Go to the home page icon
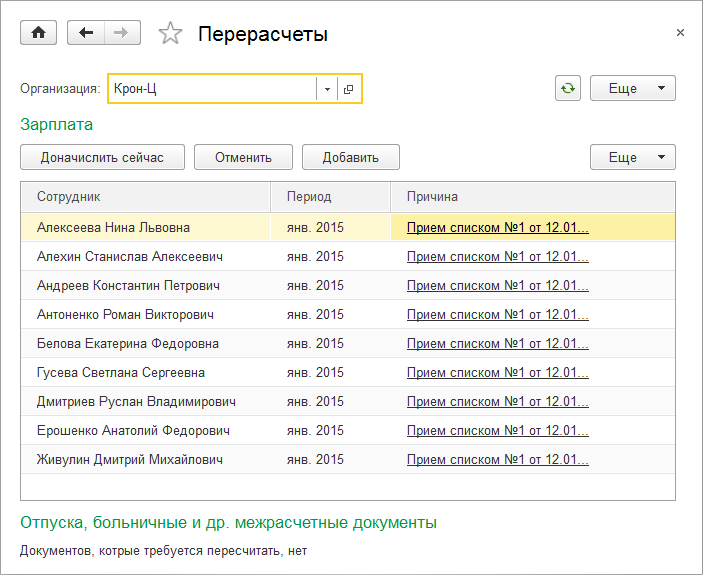This screenshot has height=575, width=703. (39, 33)
